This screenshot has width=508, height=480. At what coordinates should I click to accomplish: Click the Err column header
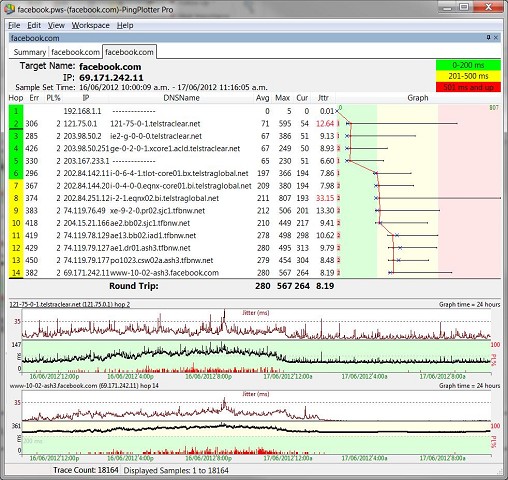pos(34,98)
